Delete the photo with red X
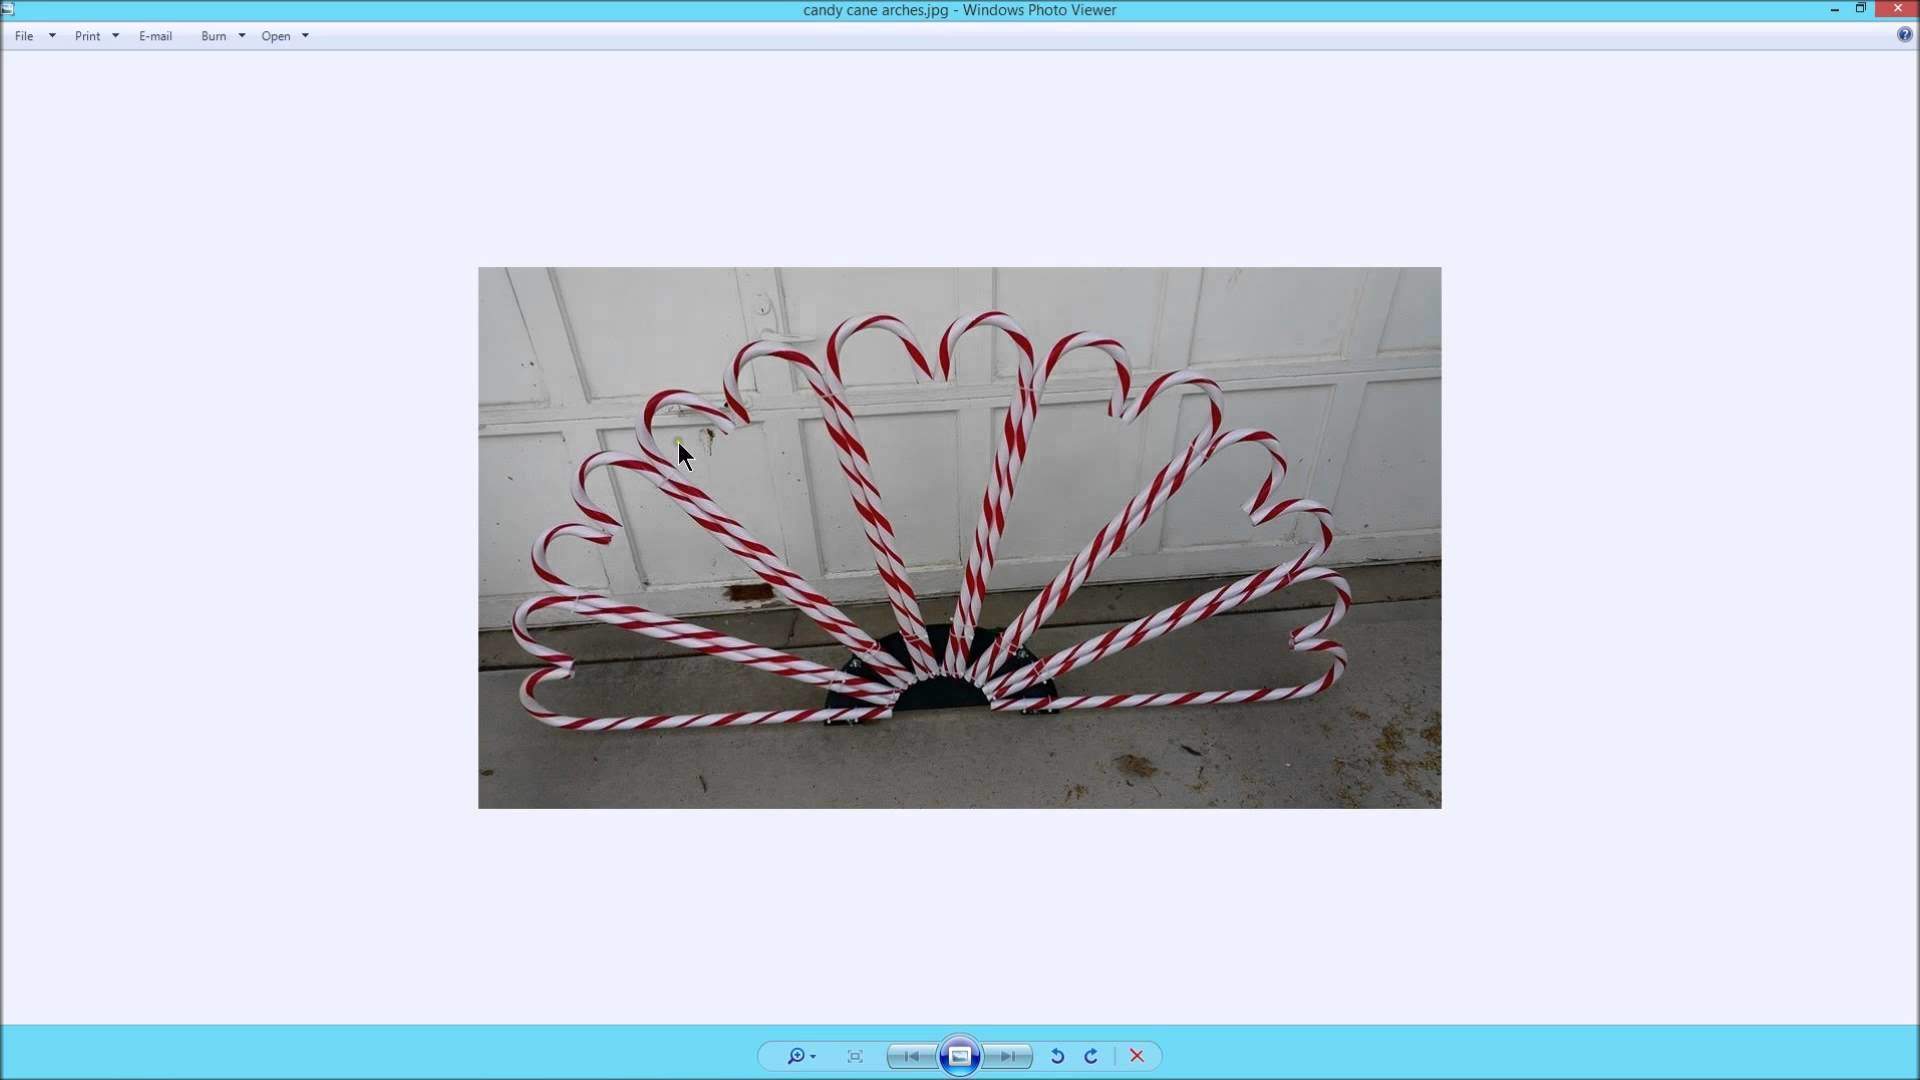Screen dimensions: 1920x1080 [x=1137, y=1056]
